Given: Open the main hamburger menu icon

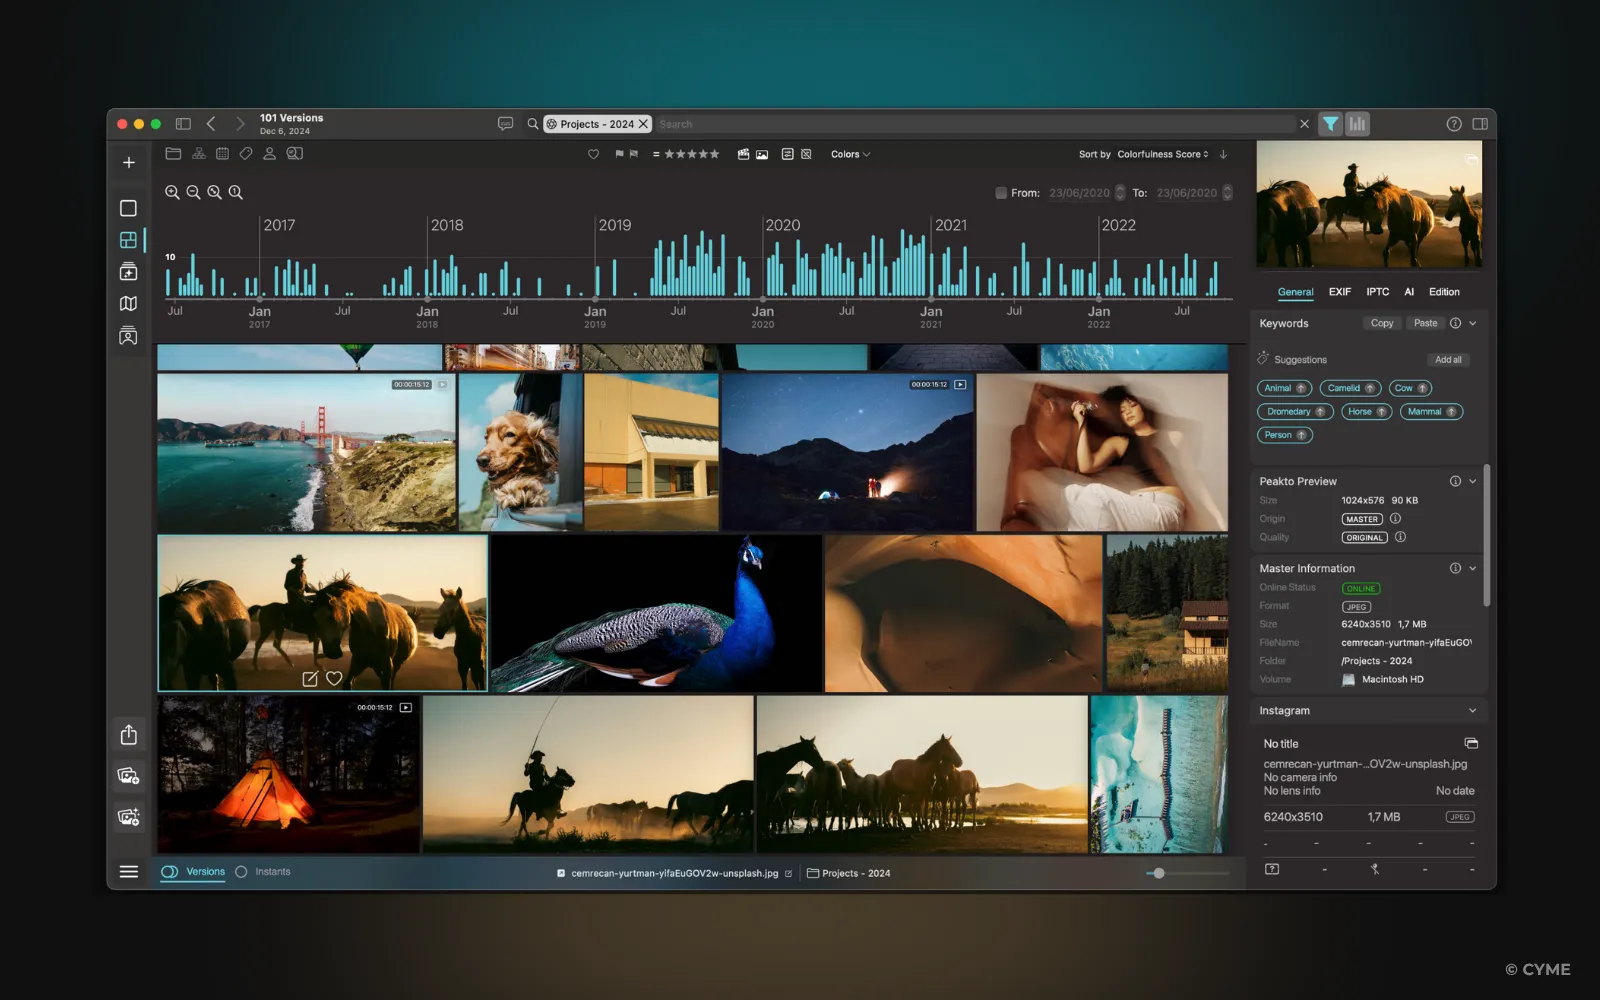Looking at the screenshot, I should (129, 872).
